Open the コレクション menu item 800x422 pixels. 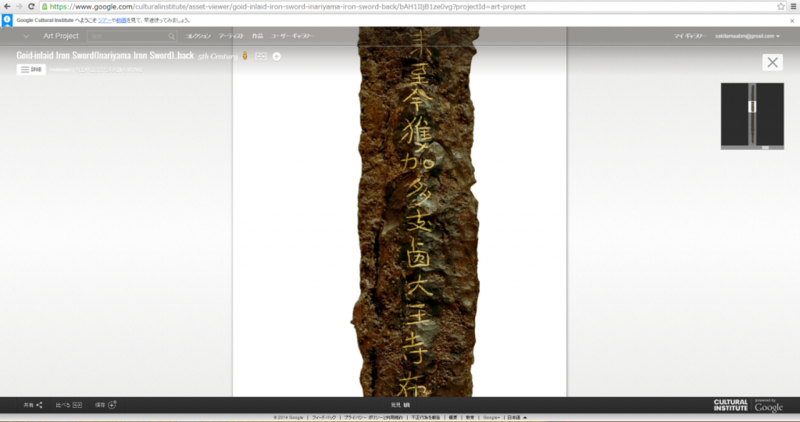pos(198,36)
